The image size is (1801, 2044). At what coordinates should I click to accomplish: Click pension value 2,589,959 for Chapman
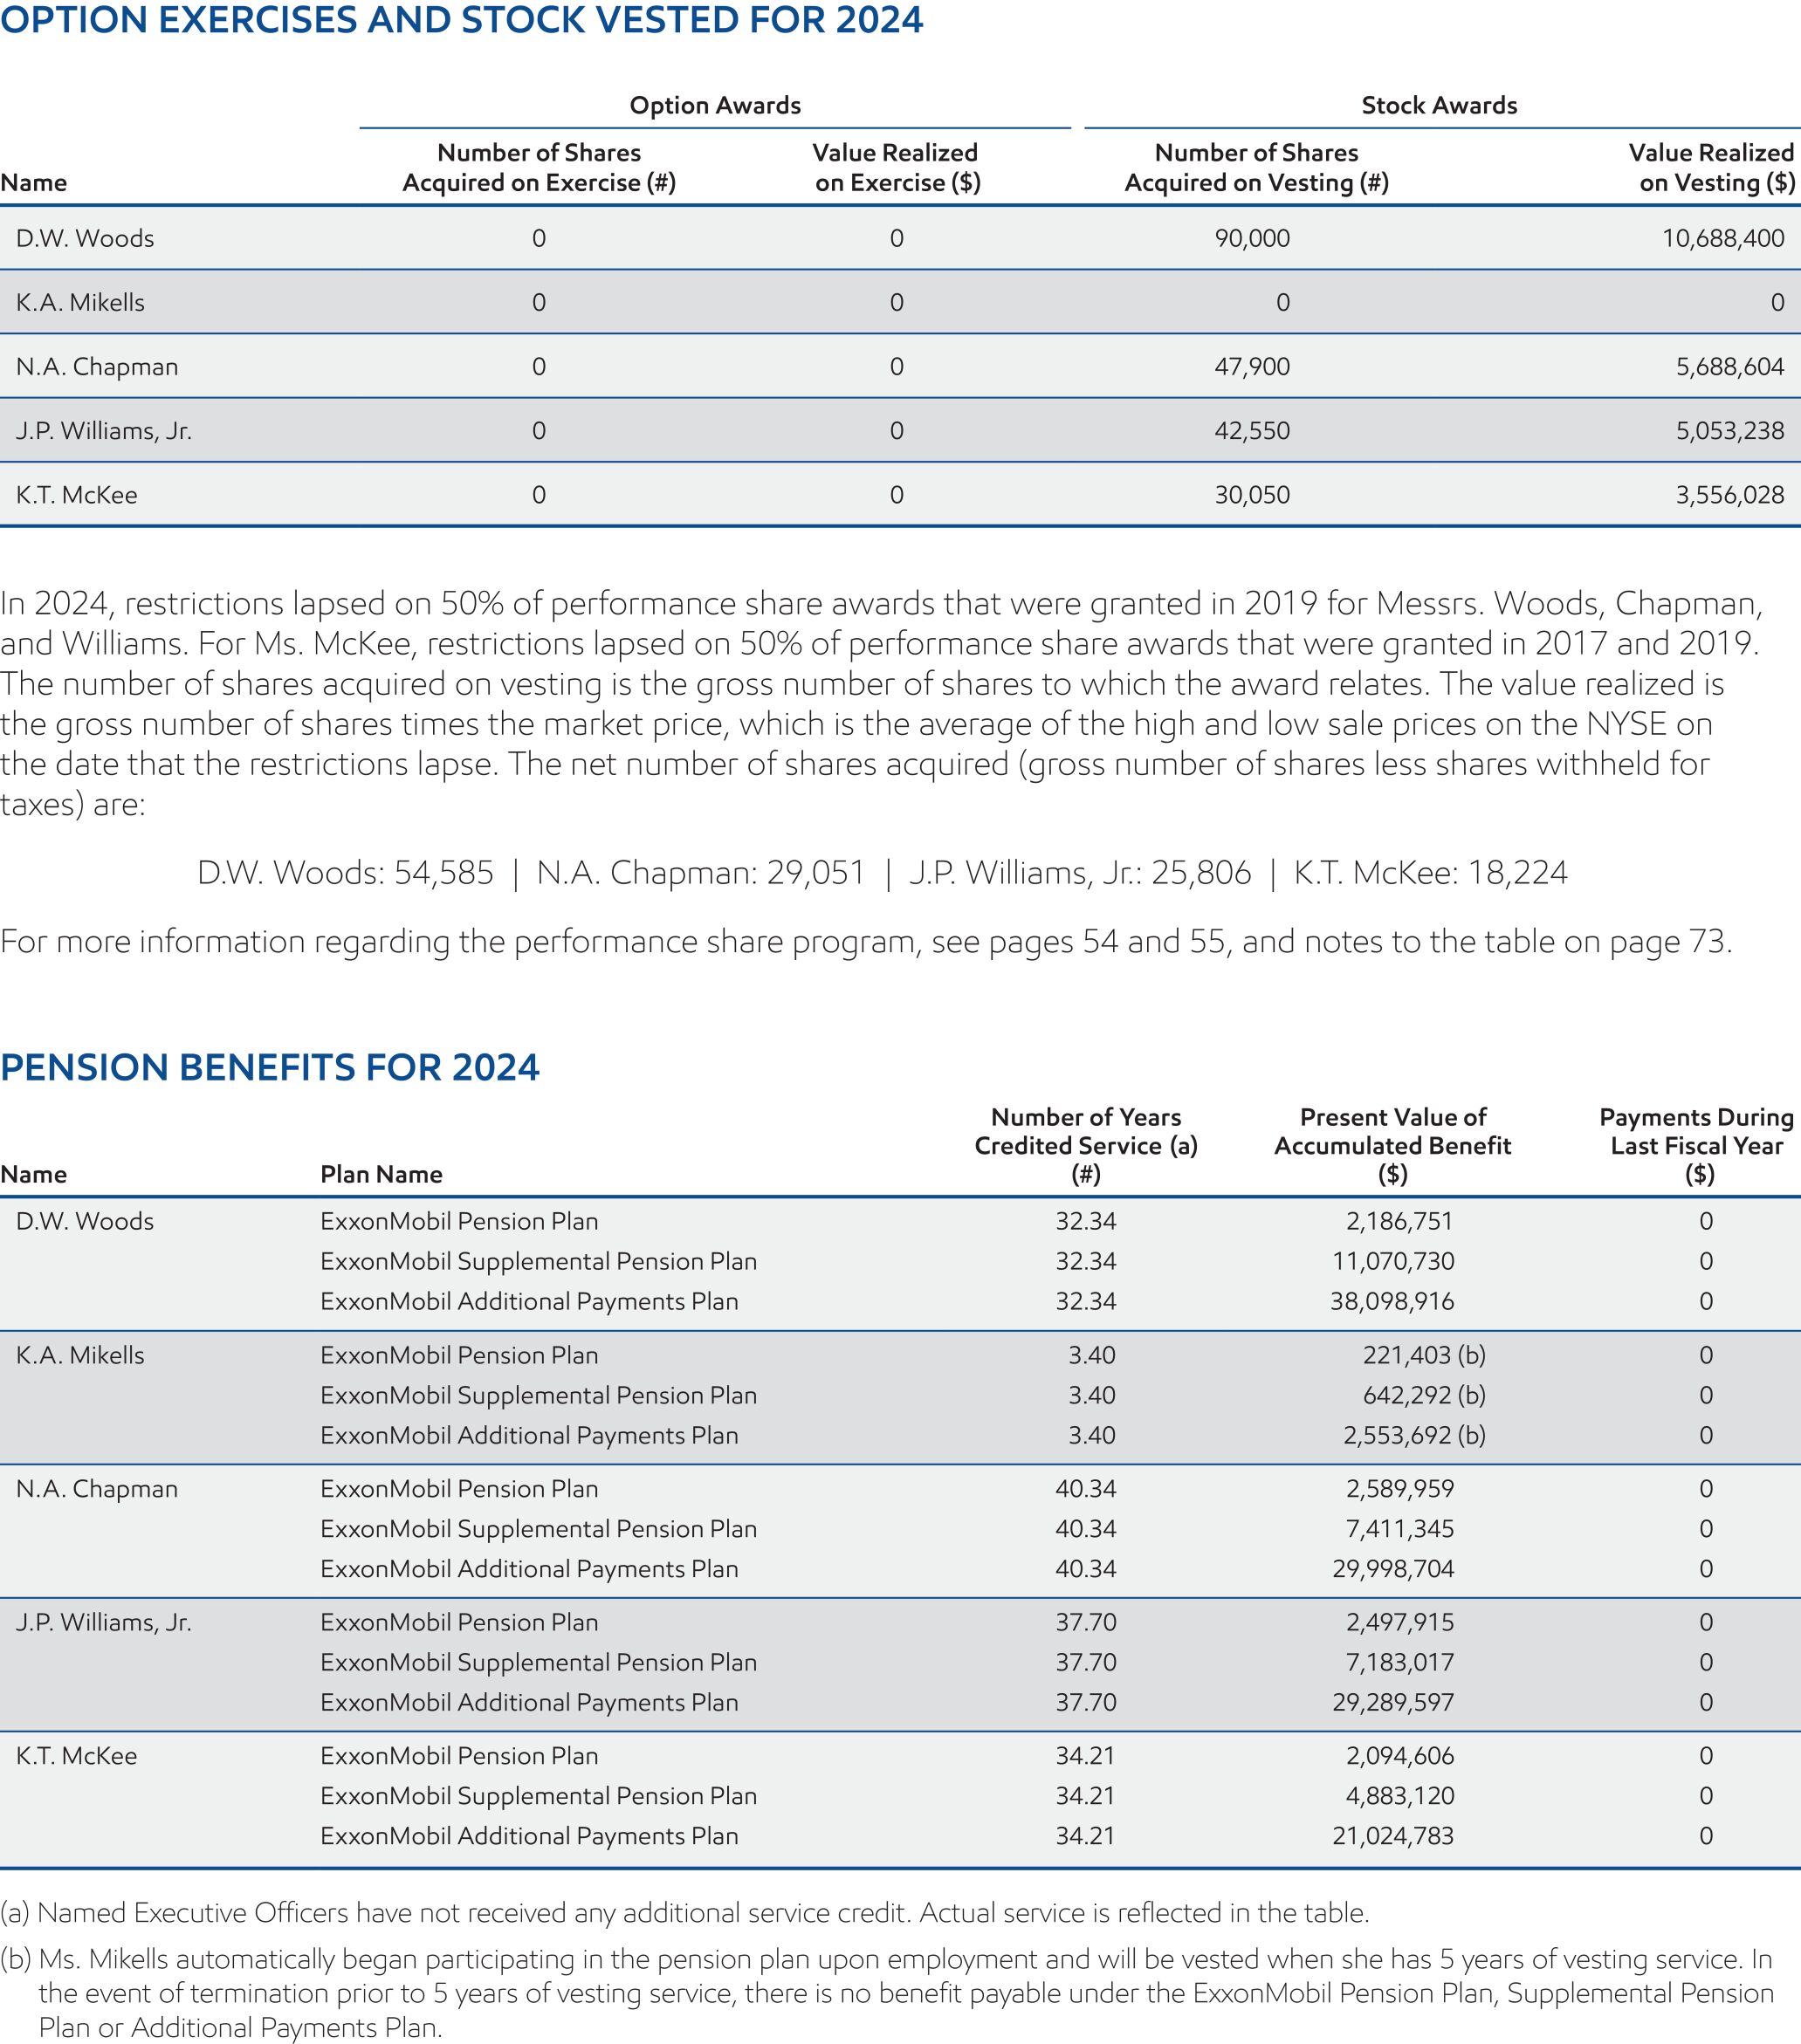1399,1489
